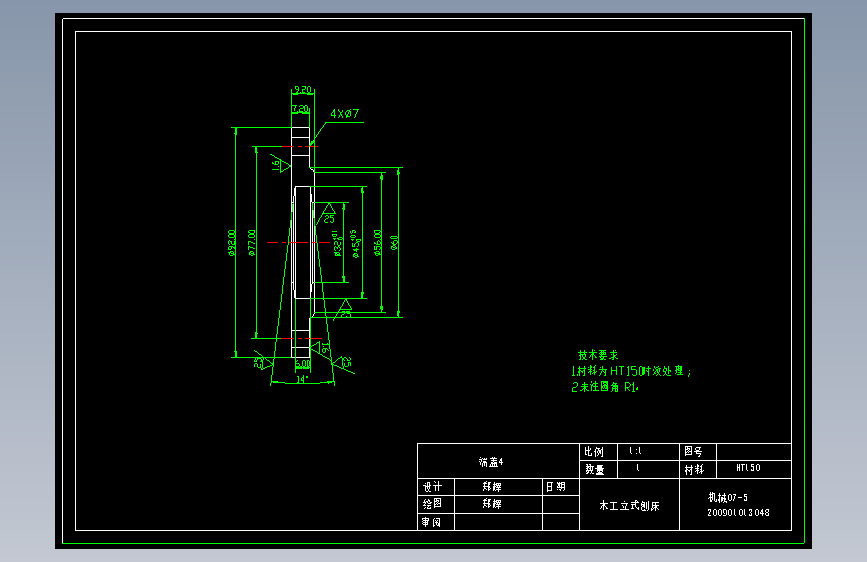Click the ø45 toleranced dimension text
This screenshot has height=562, width=867.
pyautogui.click(x=357, y=244)
